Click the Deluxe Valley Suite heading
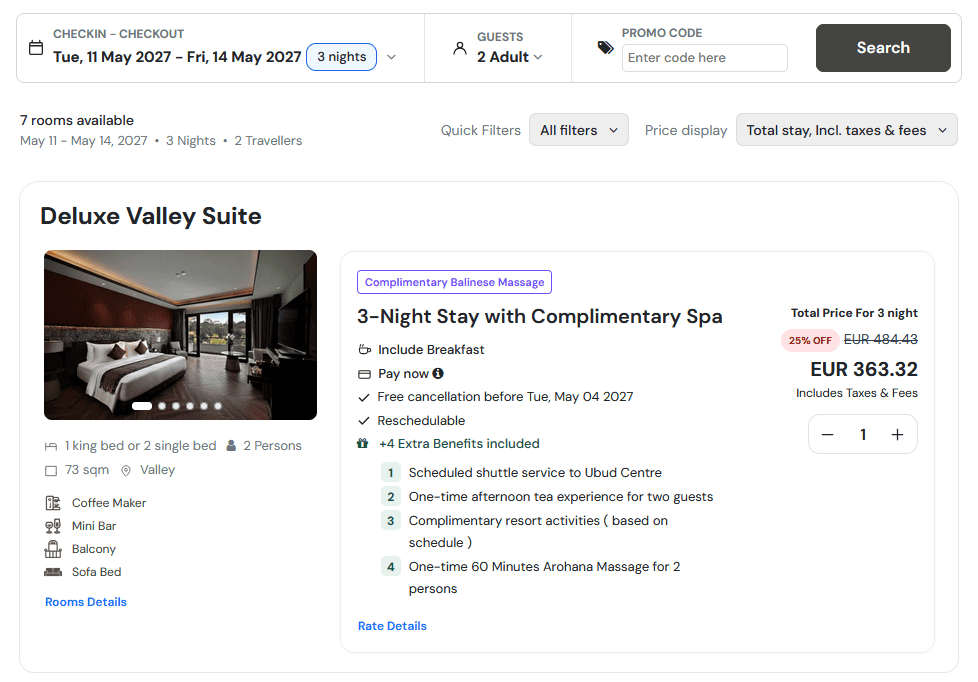The height and width of the screenshot is (682, 978). pyautogui.click(x=151, y=216)
